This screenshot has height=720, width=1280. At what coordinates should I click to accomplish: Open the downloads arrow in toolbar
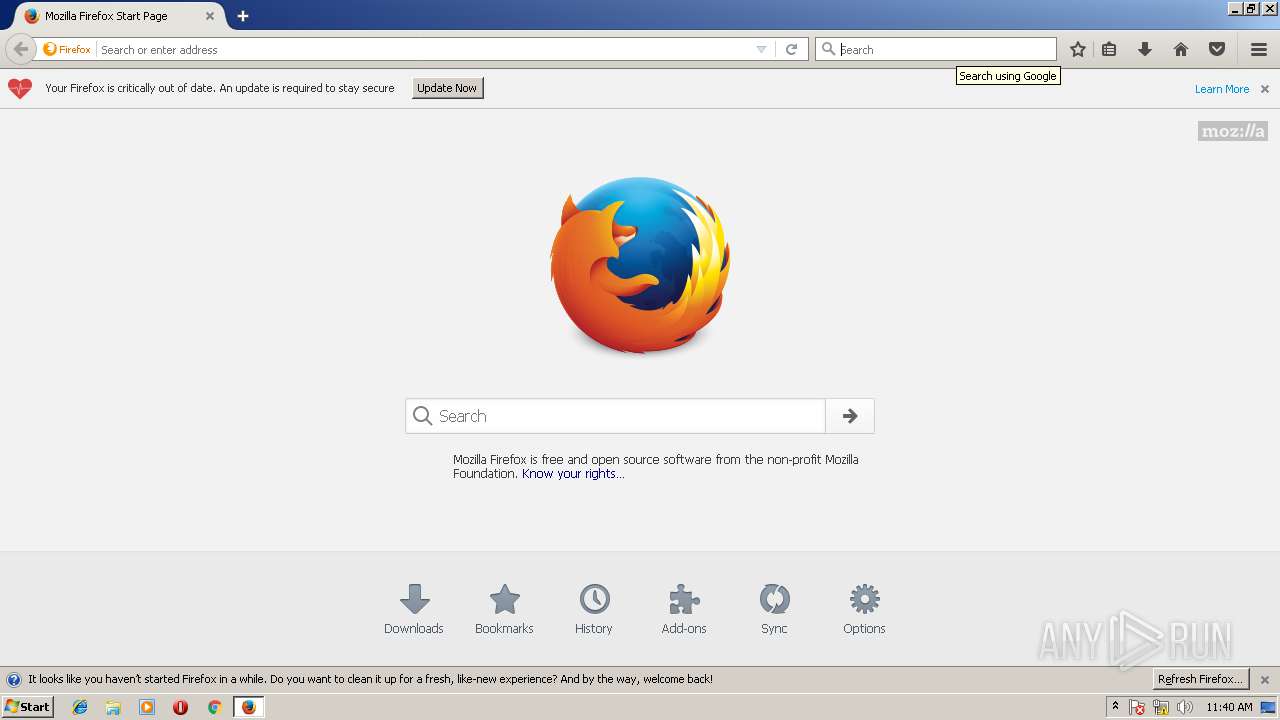click(1145, 49)
